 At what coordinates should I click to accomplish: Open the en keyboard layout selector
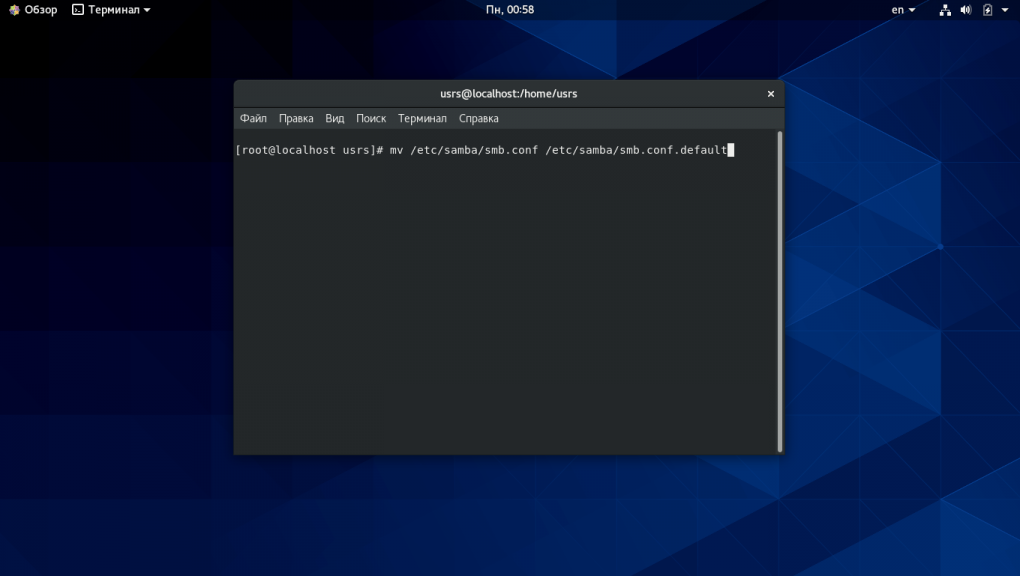tap(903, 10)
